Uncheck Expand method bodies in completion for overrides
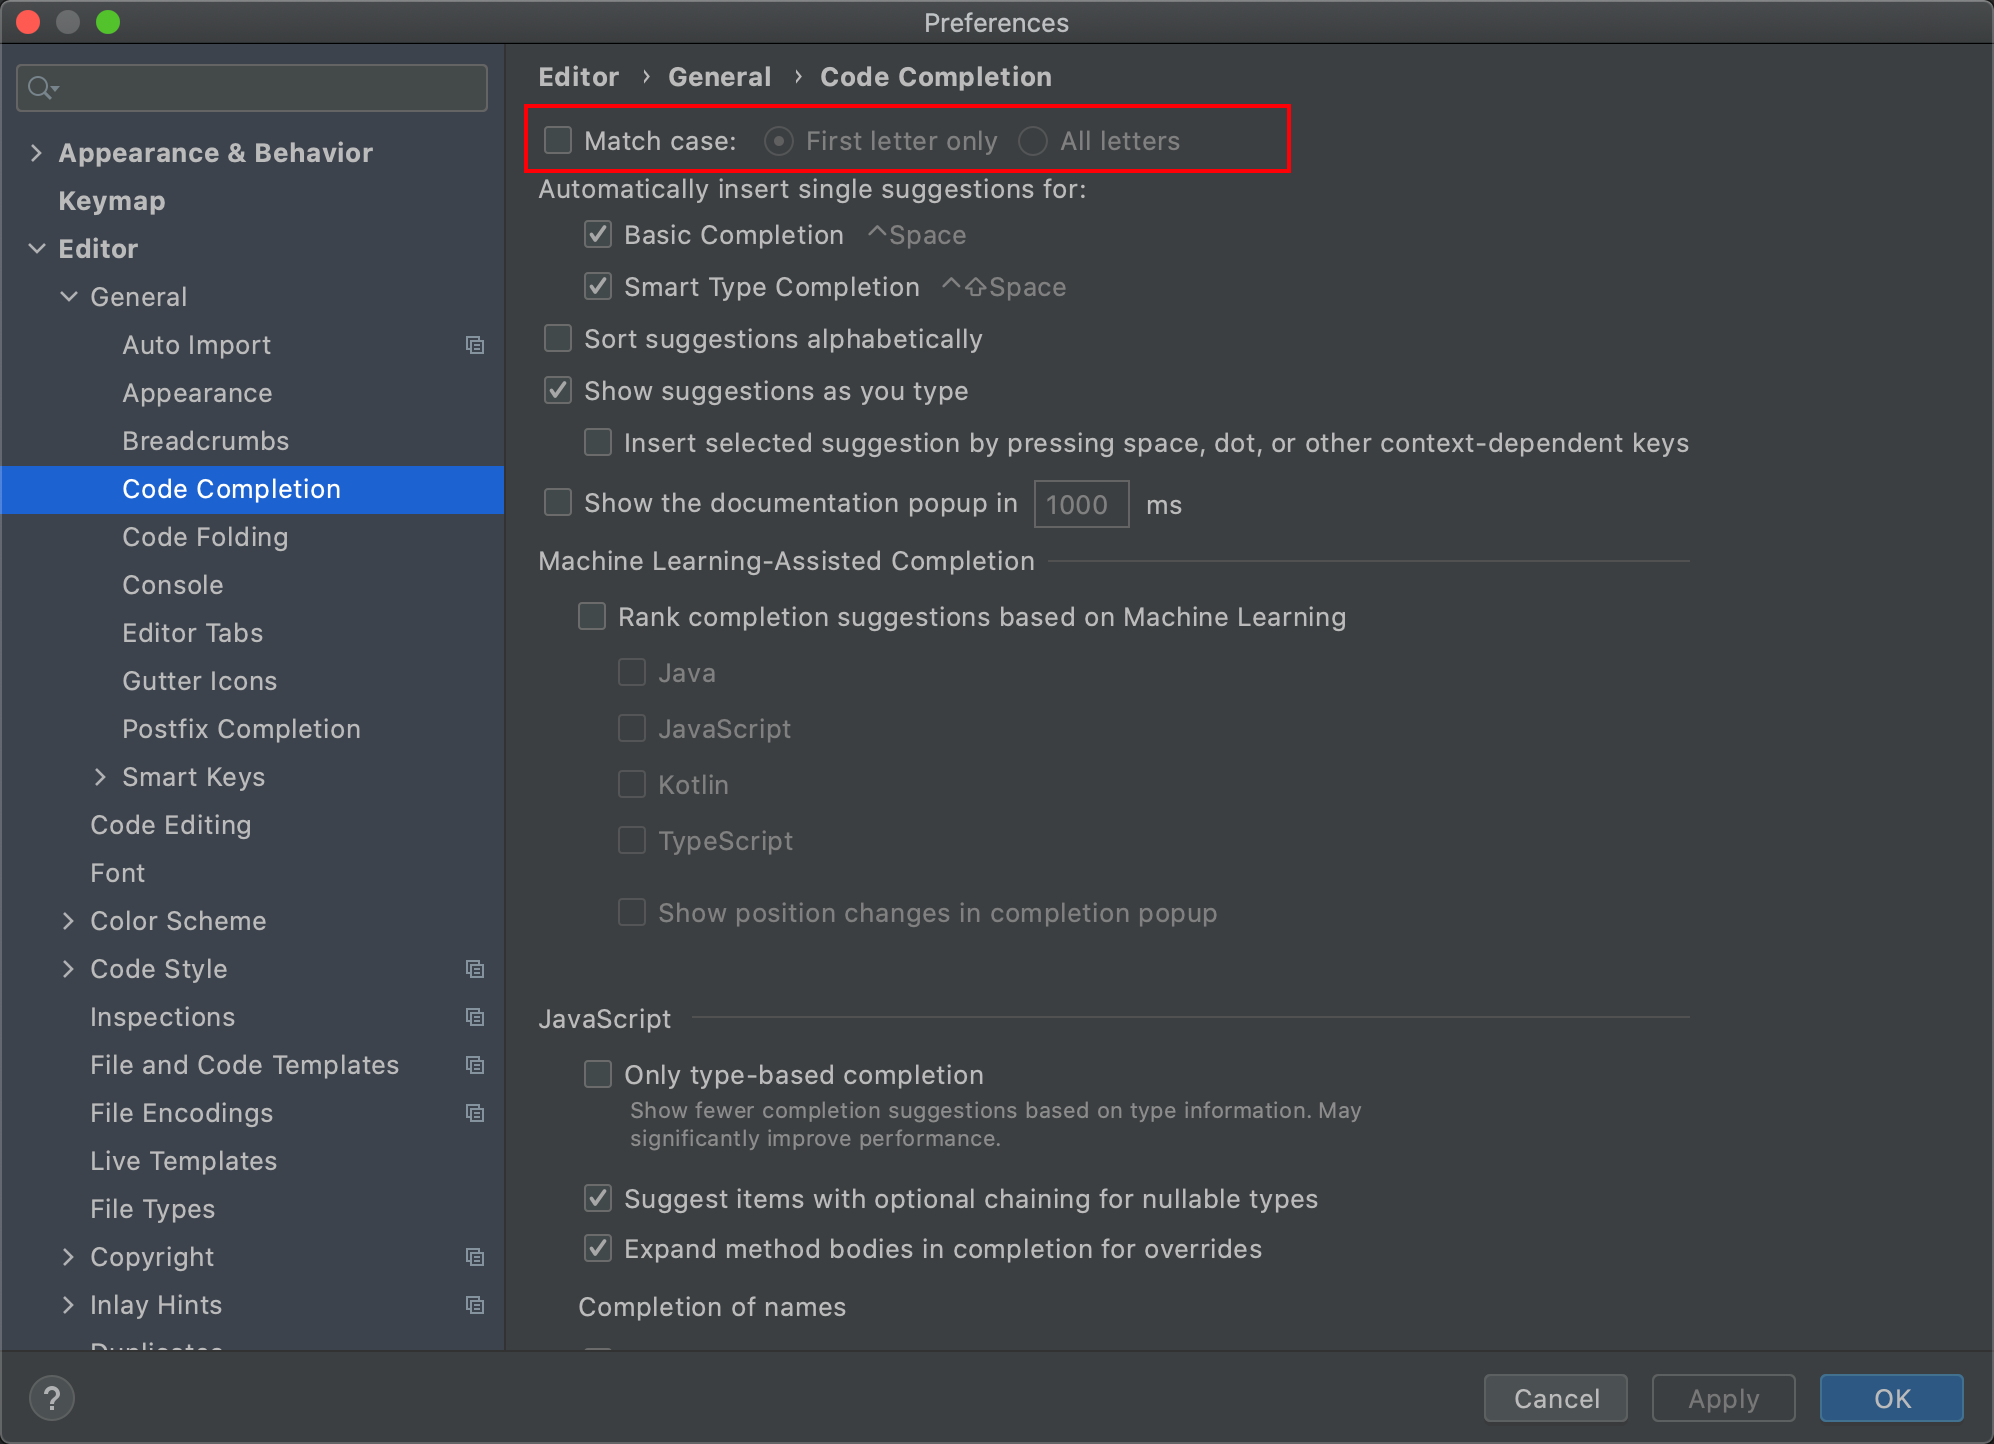This screenshot has width=1994, height=1444. point(598,1249)
